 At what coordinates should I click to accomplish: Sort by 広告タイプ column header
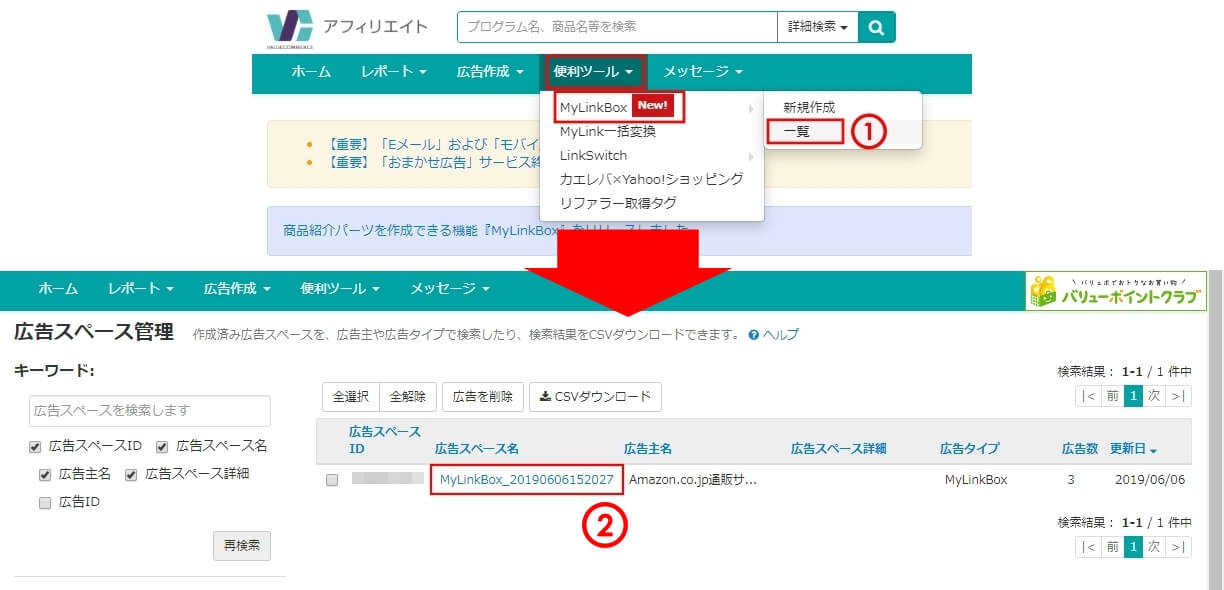point(969,449)
